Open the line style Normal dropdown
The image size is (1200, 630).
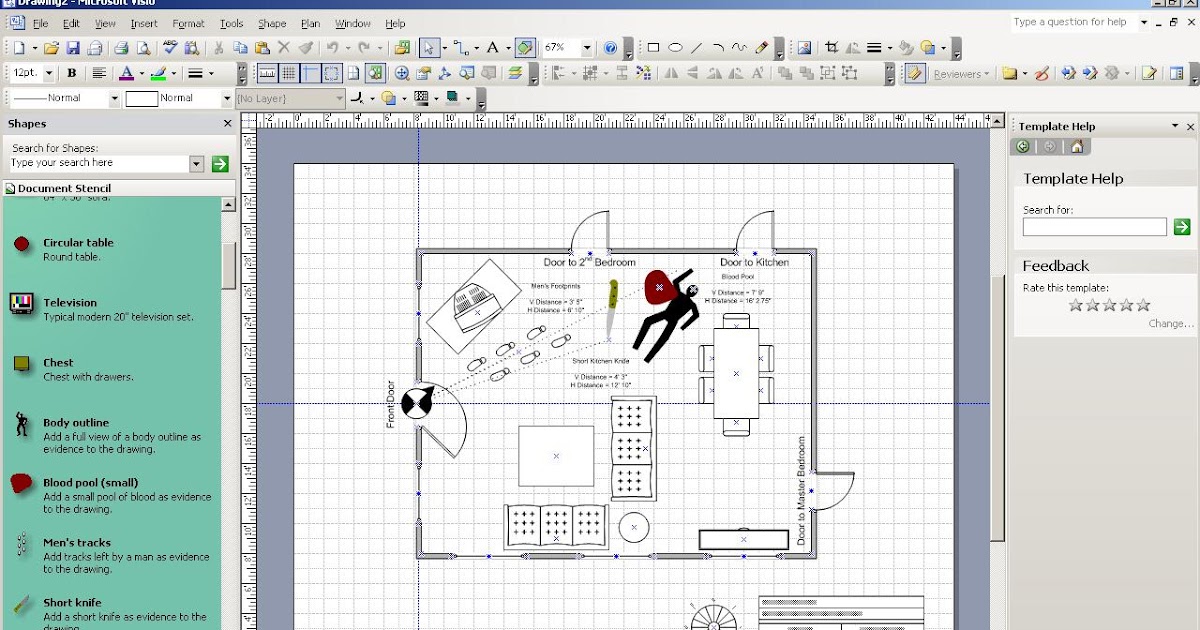click(x=114, y=99)
